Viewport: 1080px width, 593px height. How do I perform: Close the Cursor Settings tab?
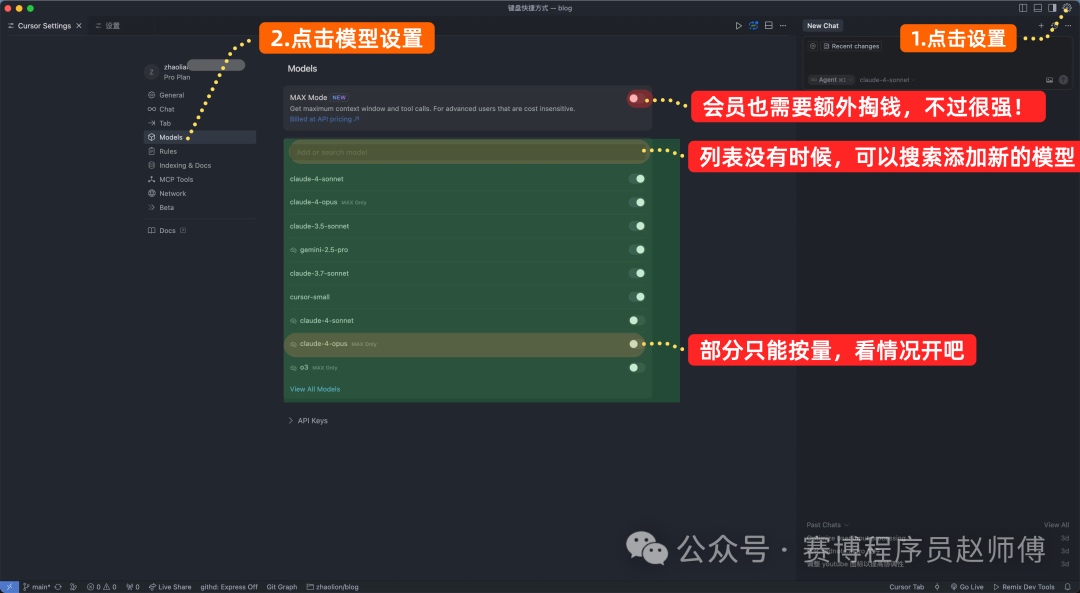click(x=79, y=25)
